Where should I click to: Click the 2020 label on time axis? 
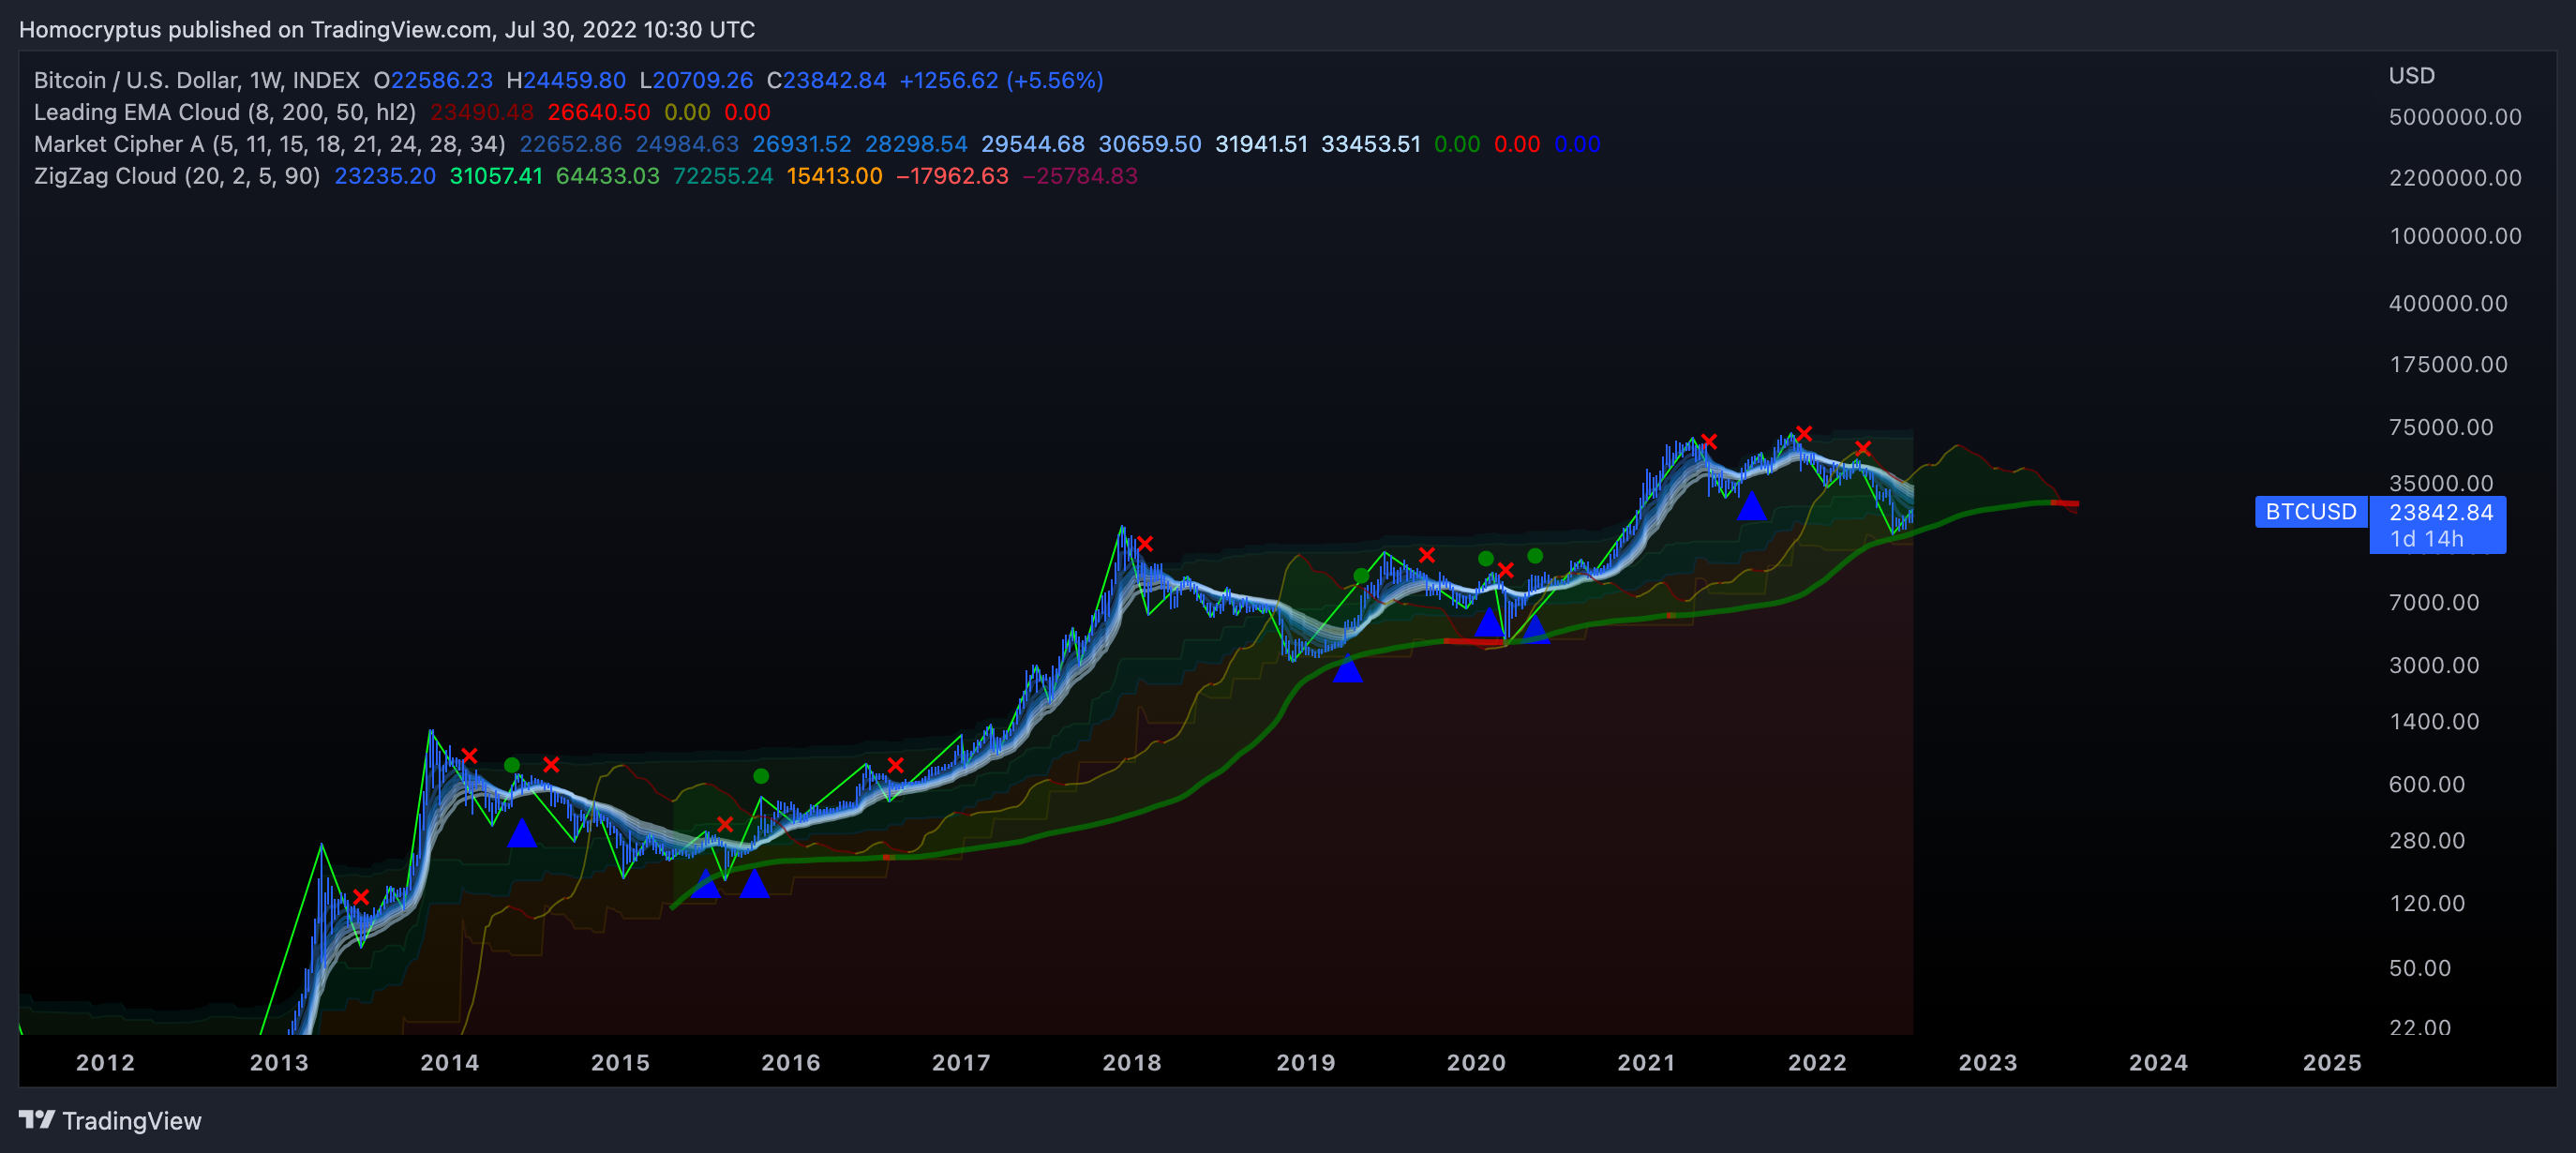coord(1476,1062)
